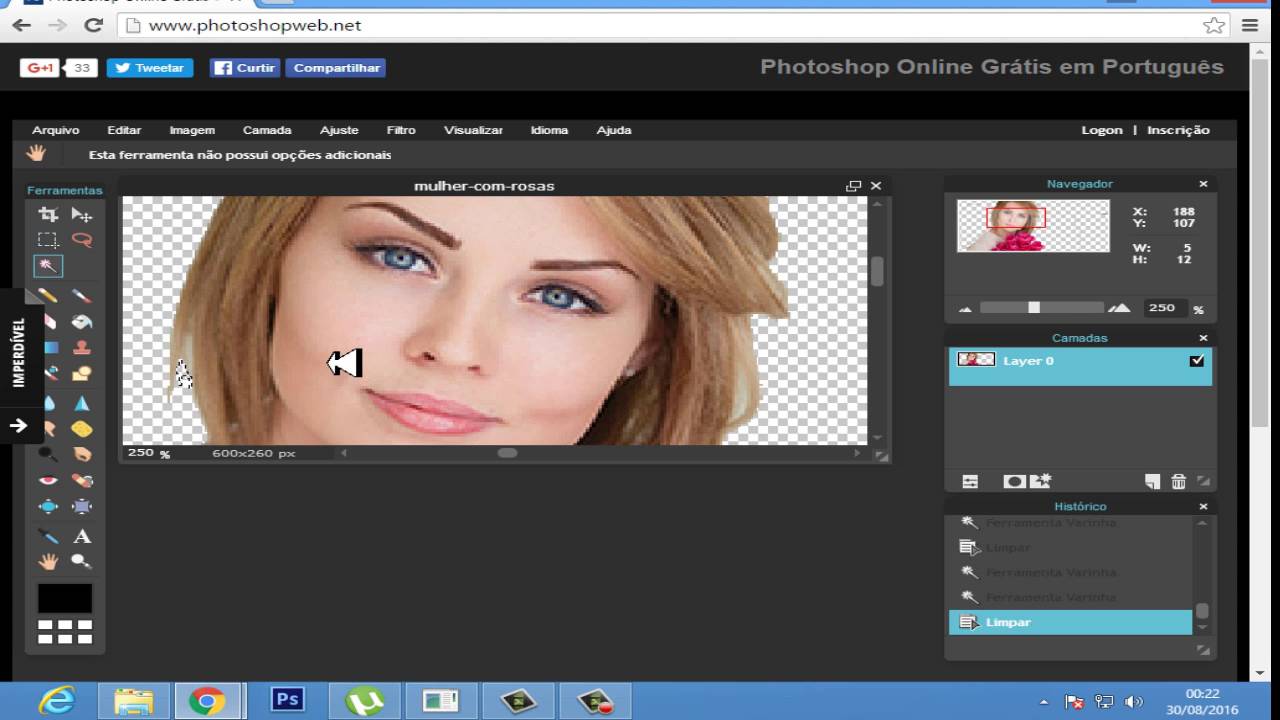Select the Hand tool in toolbox

coord(48,562)
